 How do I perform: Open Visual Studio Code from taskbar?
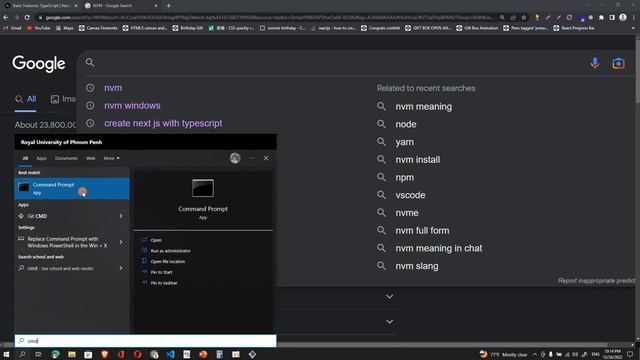click(x=170, y=354)
